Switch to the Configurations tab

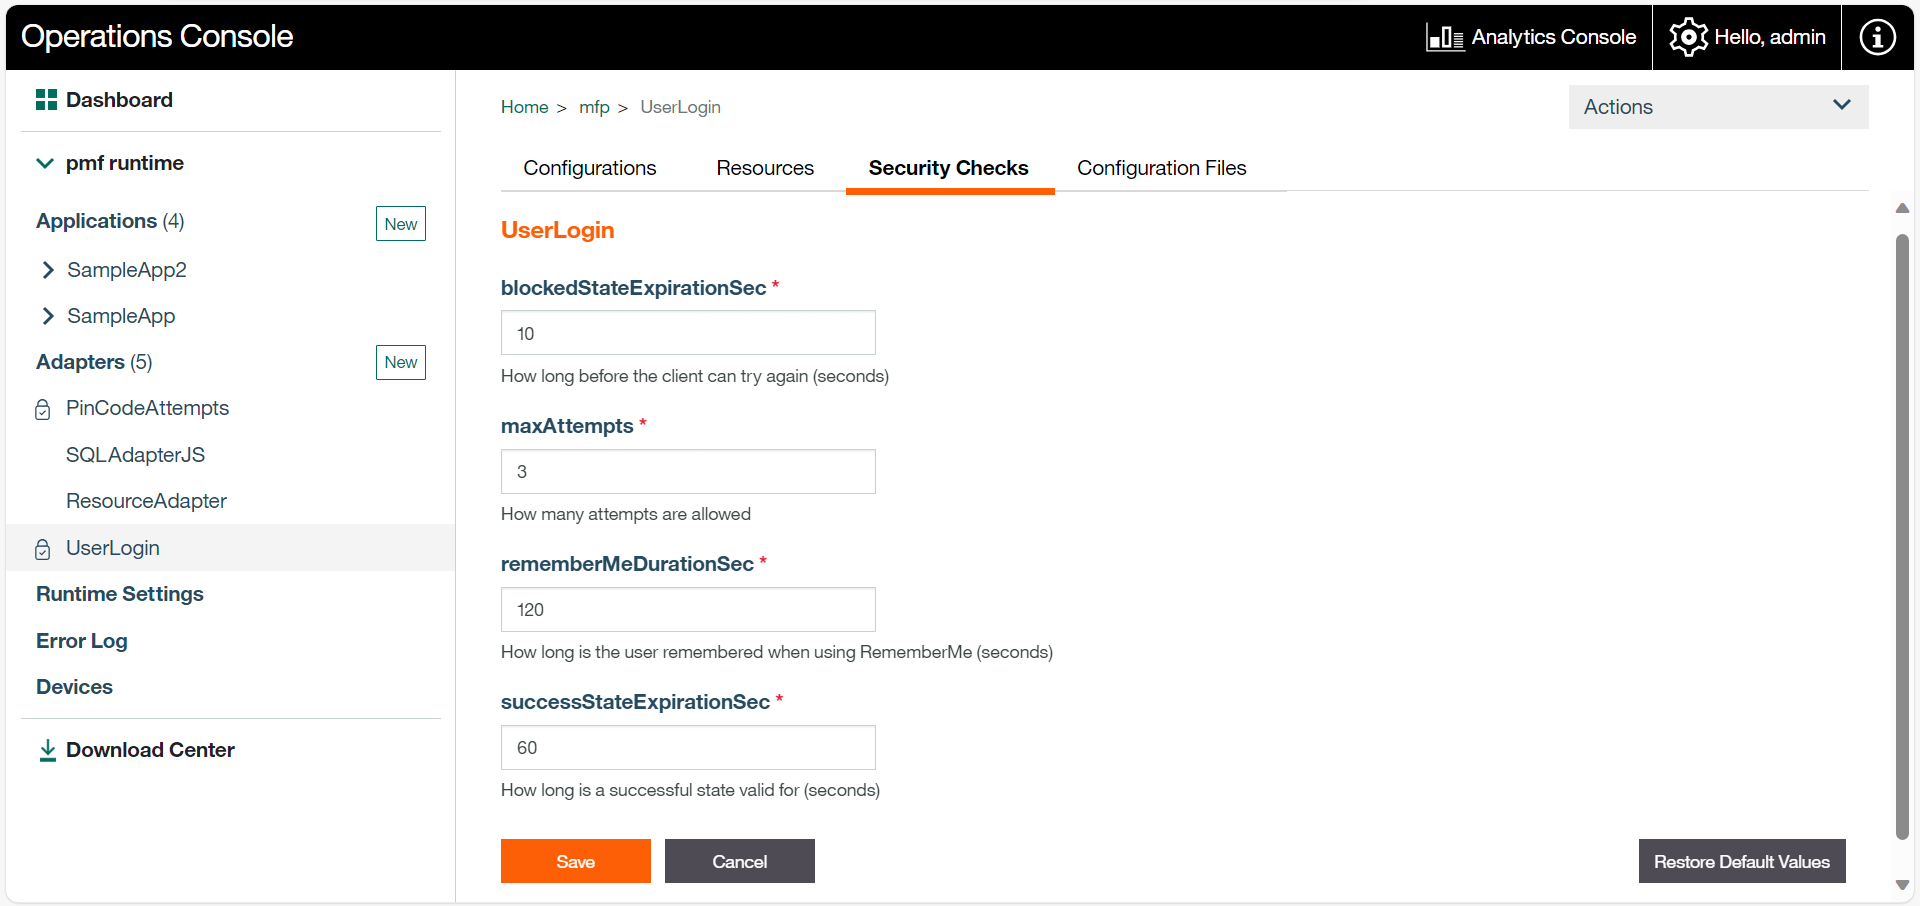589,168
